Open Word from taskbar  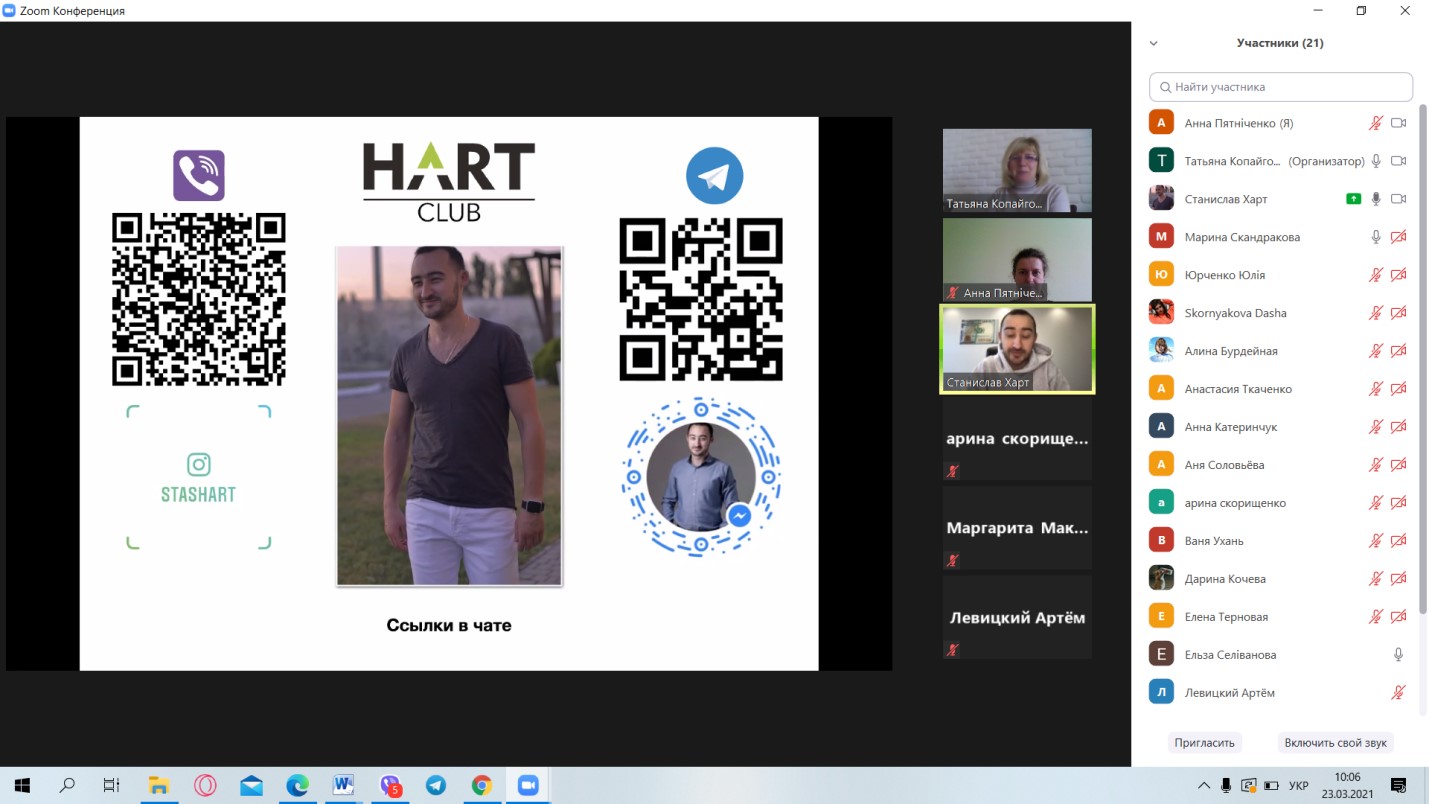click(x=343, y=785)
